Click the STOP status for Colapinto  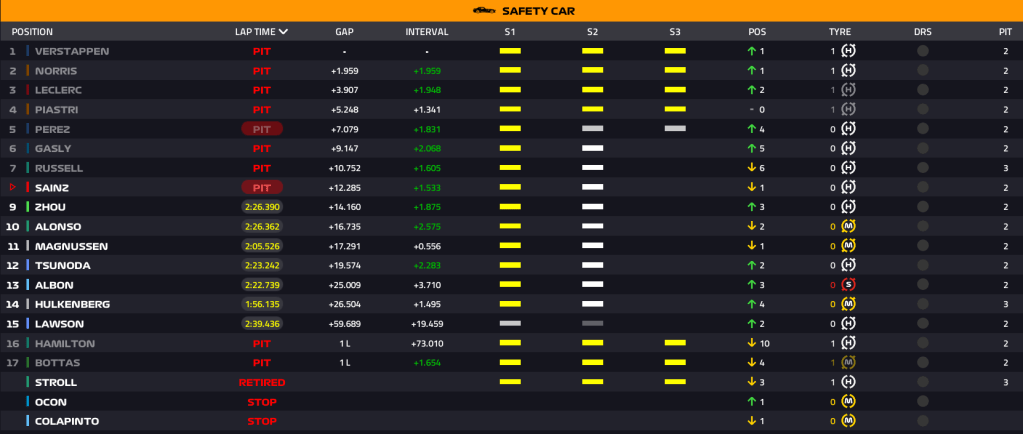point(262,421)
